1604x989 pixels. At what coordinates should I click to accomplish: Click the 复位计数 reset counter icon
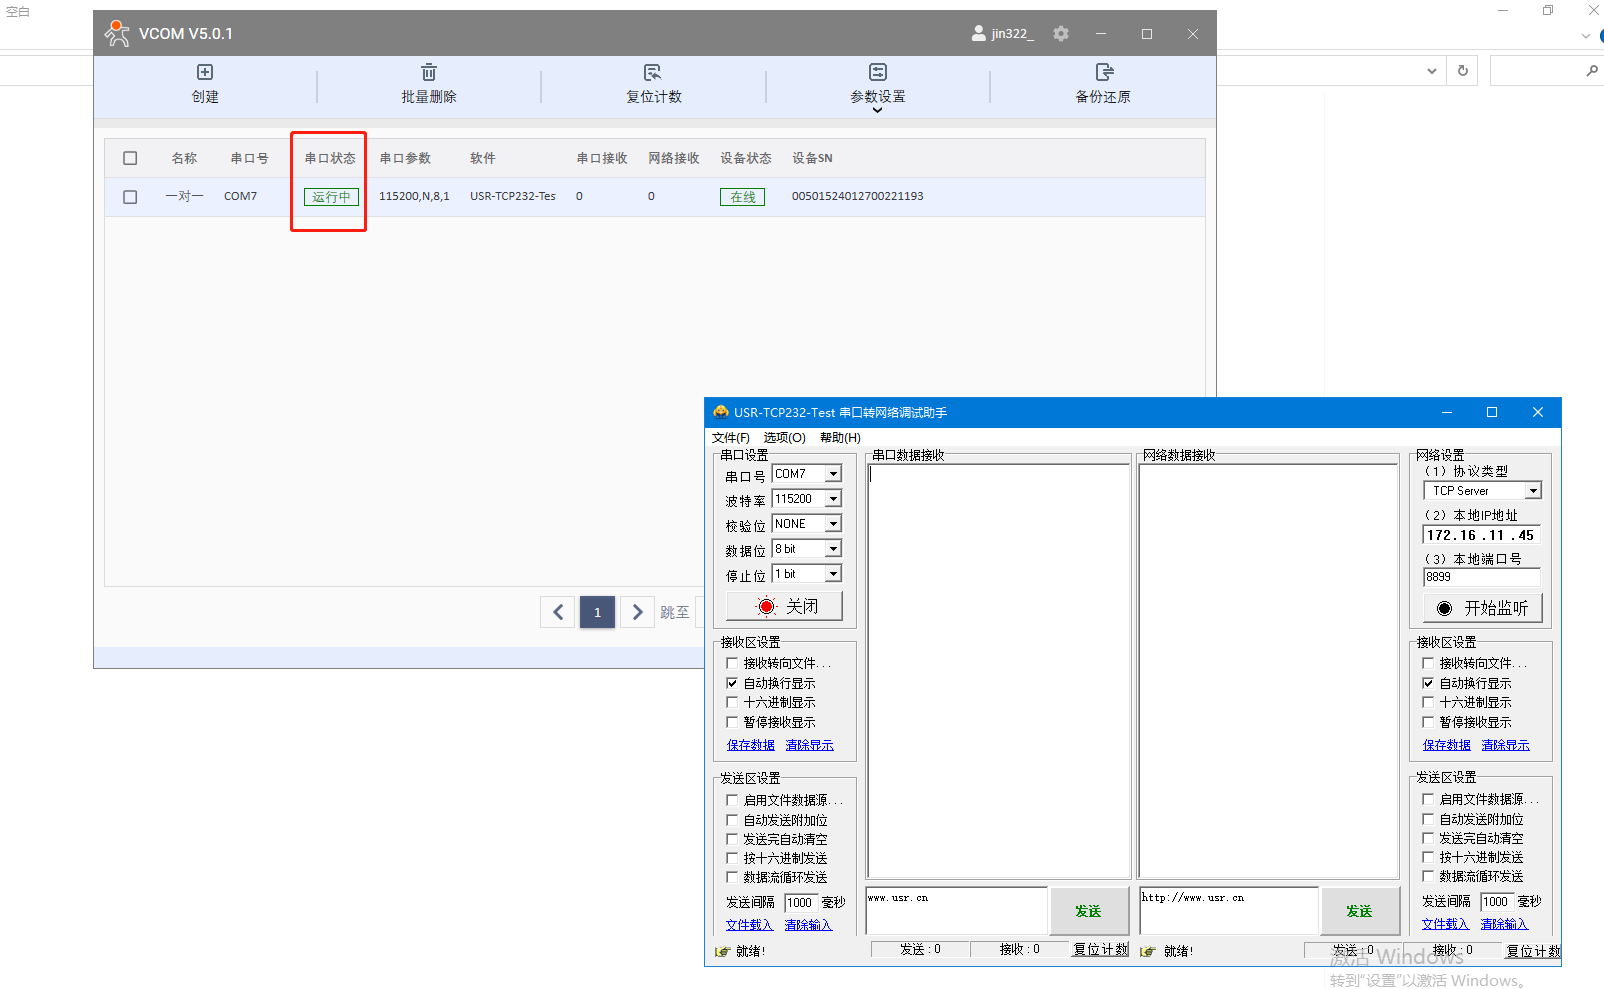(x=653, y=72)
